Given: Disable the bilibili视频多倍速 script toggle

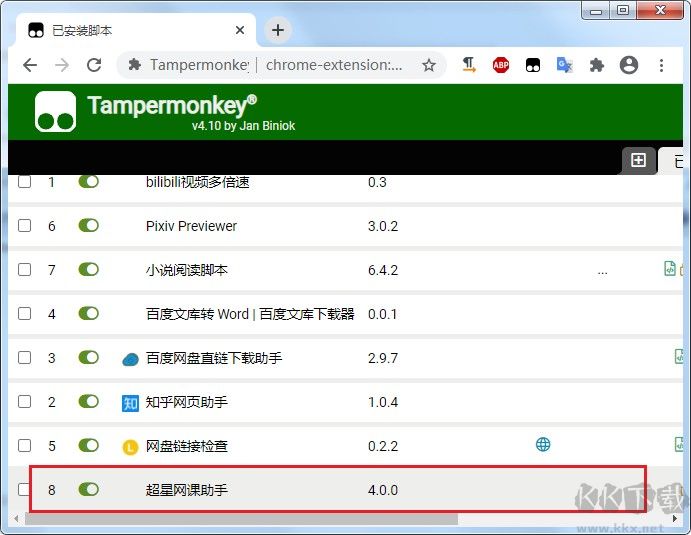Looking at the screenshot, I should (89, 181).
